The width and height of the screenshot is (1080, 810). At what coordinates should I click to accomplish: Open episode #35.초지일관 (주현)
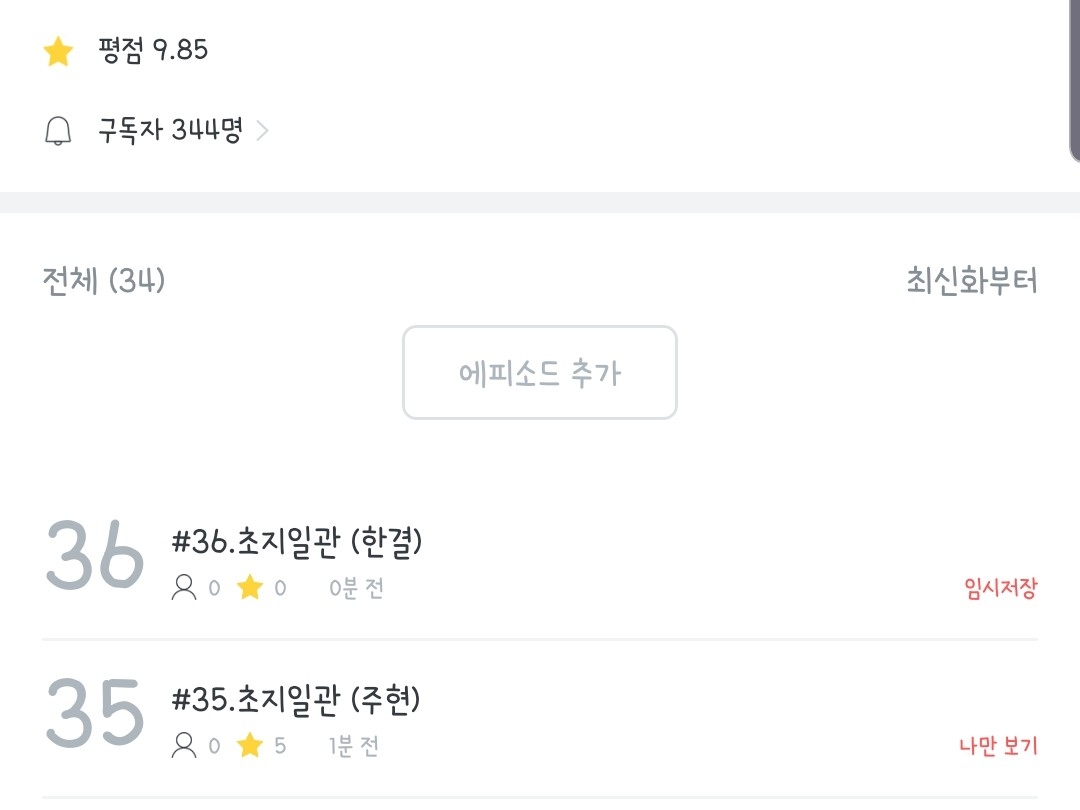tap(296, 700)
